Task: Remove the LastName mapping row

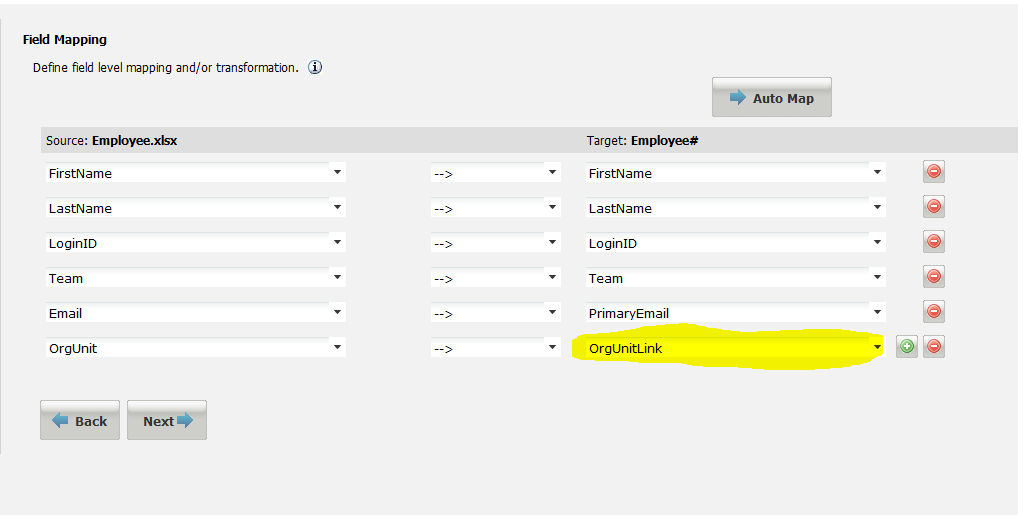Action: [934, 207]
